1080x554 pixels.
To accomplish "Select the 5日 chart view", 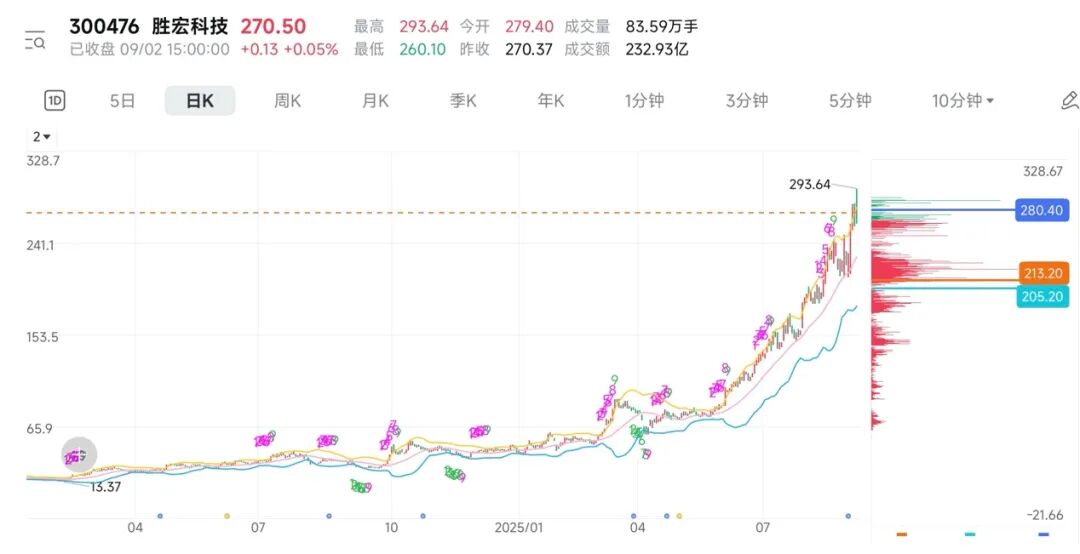I will (122, 100).
